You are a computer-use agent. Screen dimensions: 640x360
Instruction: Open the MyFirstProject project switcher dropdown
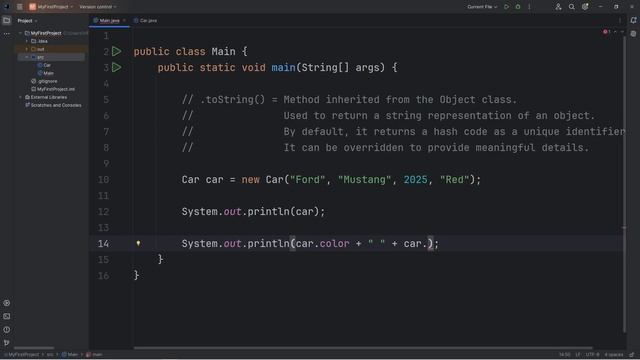(x=51, y=7)
